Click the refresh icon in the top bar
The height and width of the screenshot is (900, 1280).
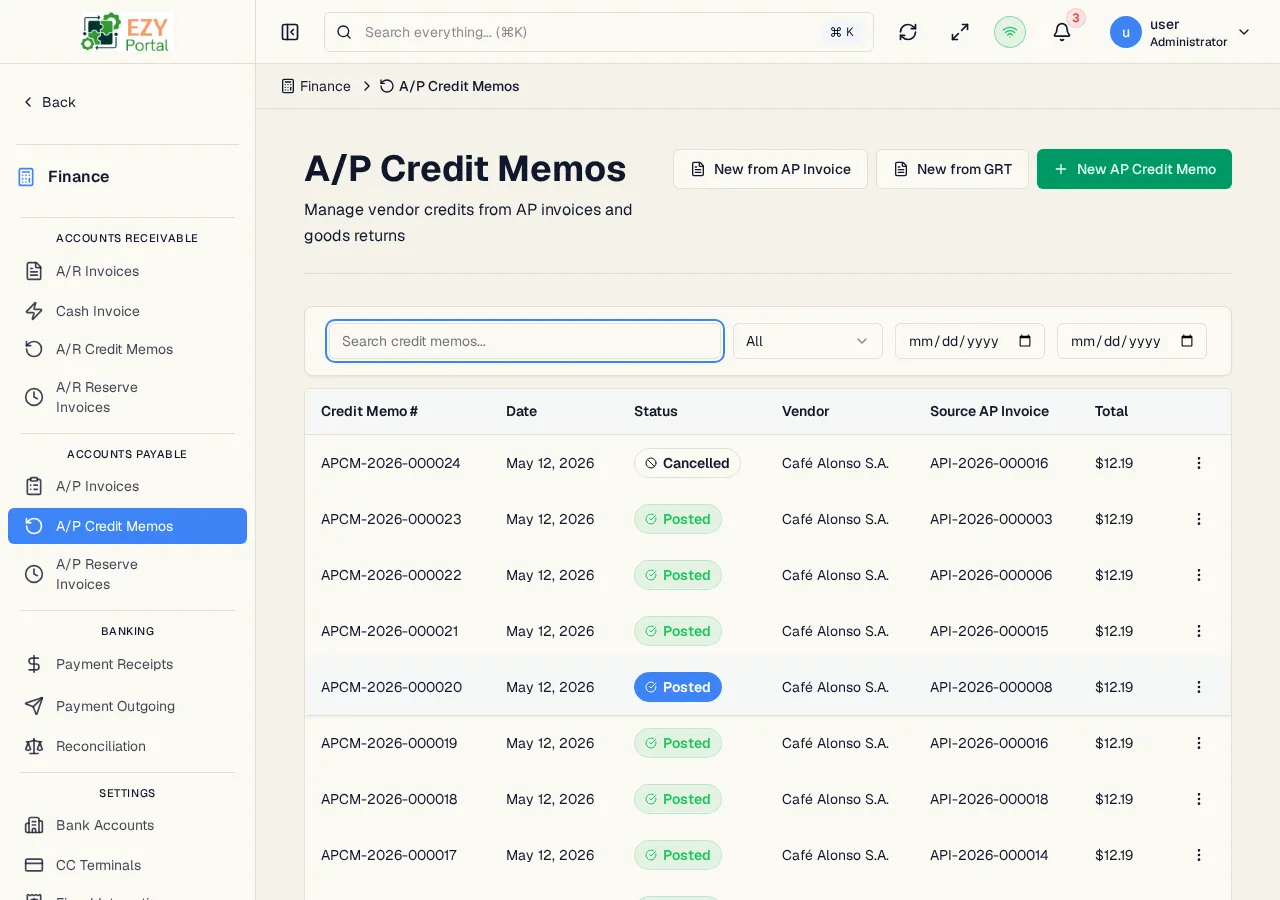pyautogui.click(x=908, y=32)
